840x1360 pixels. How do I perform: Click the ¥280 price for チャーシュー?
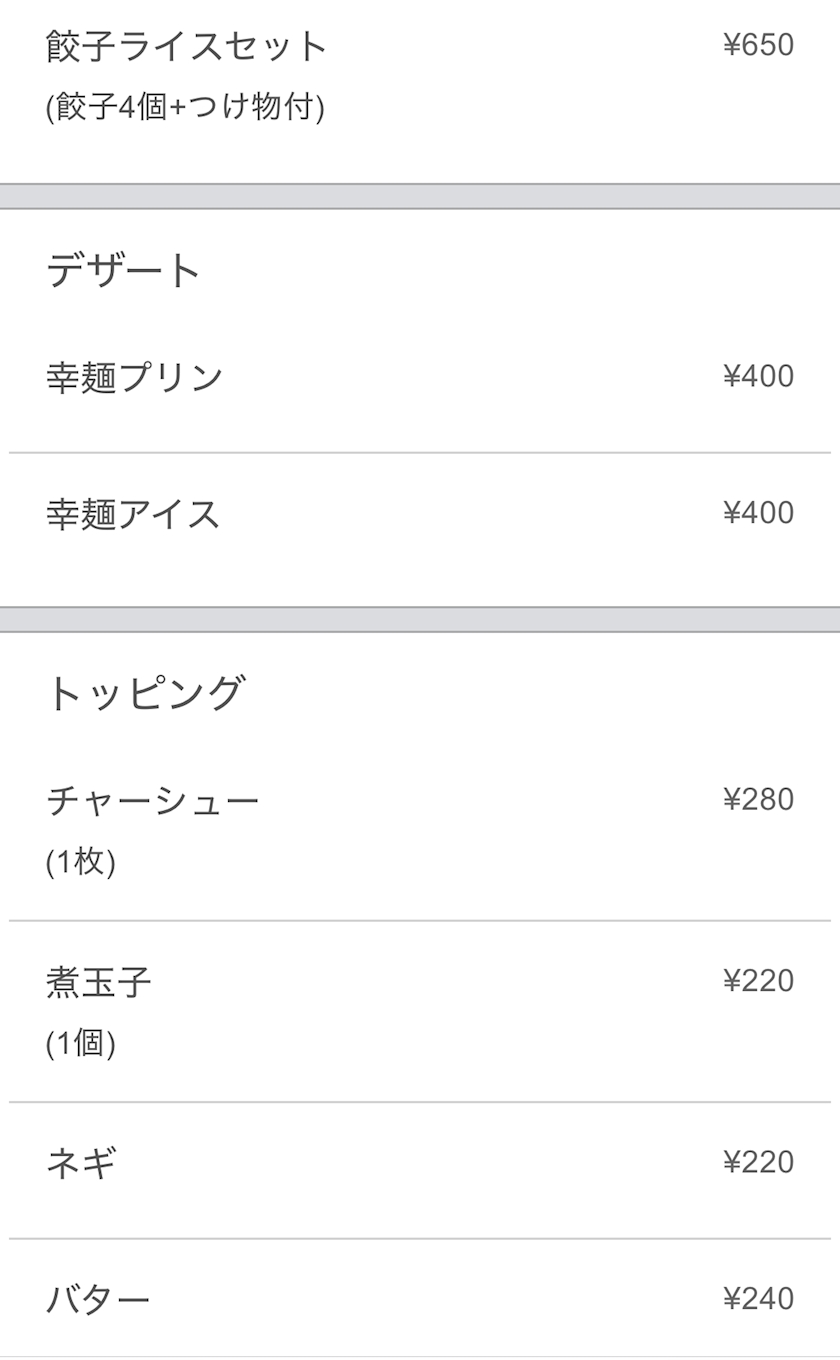coord(758,799)
